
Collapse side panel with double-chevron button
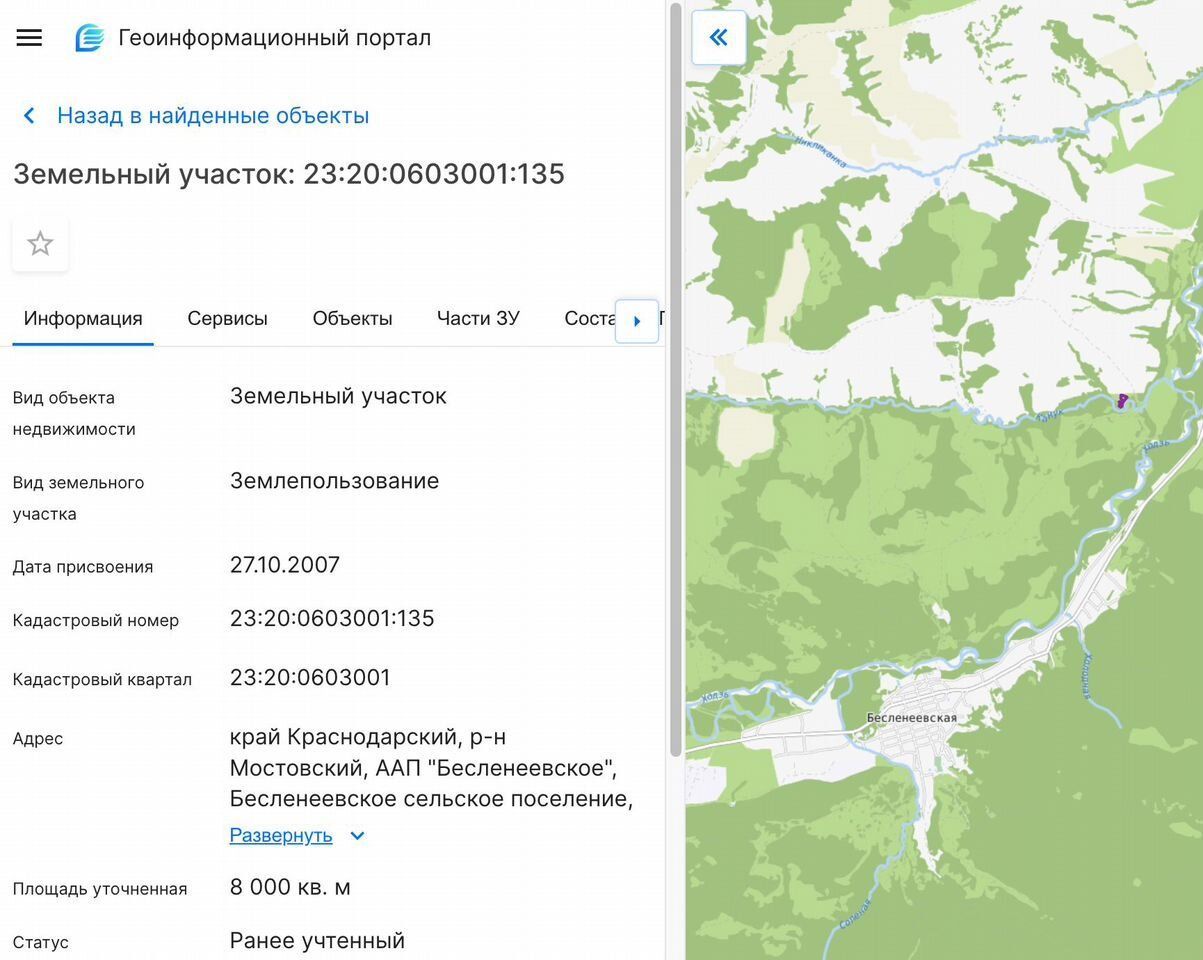click(718, 38)
